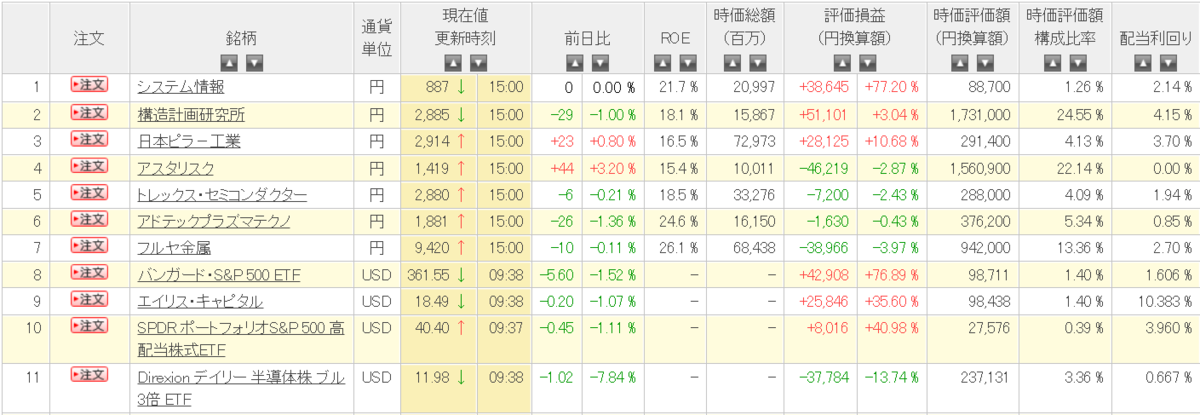Sort 配当利回り column descending

1167,63
